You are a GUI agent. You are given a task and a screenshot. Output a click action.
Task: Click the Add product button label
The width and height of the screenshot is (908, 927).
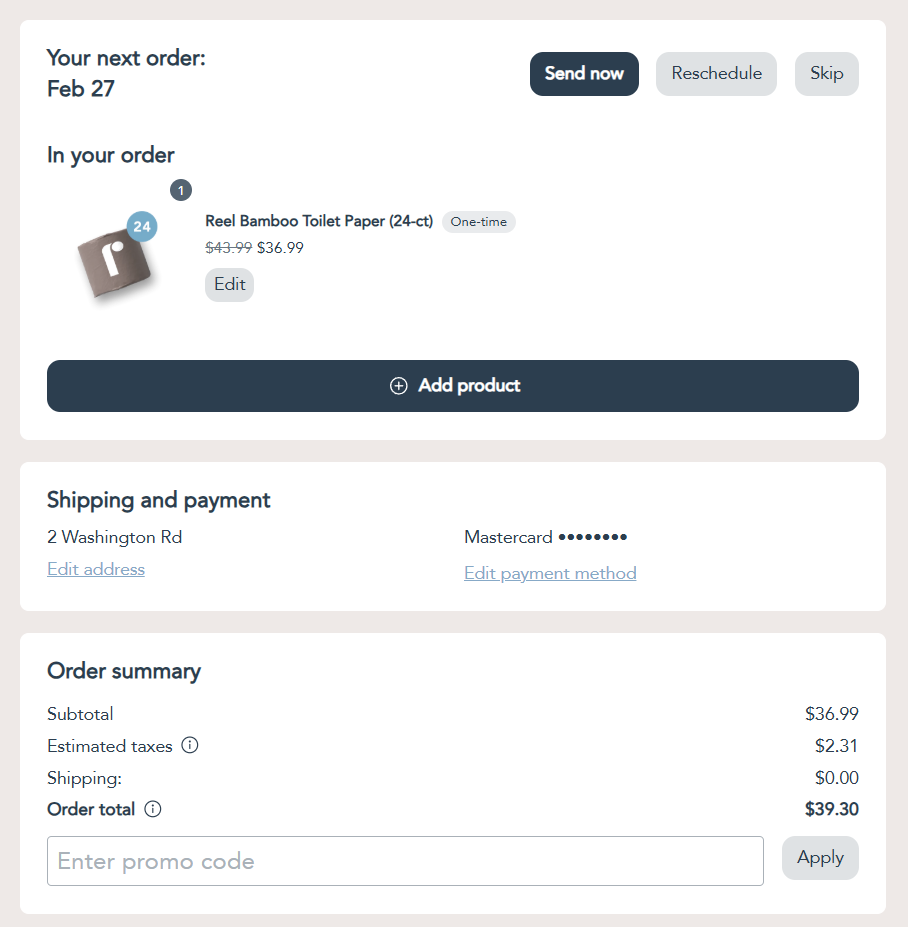coord(469,386)
